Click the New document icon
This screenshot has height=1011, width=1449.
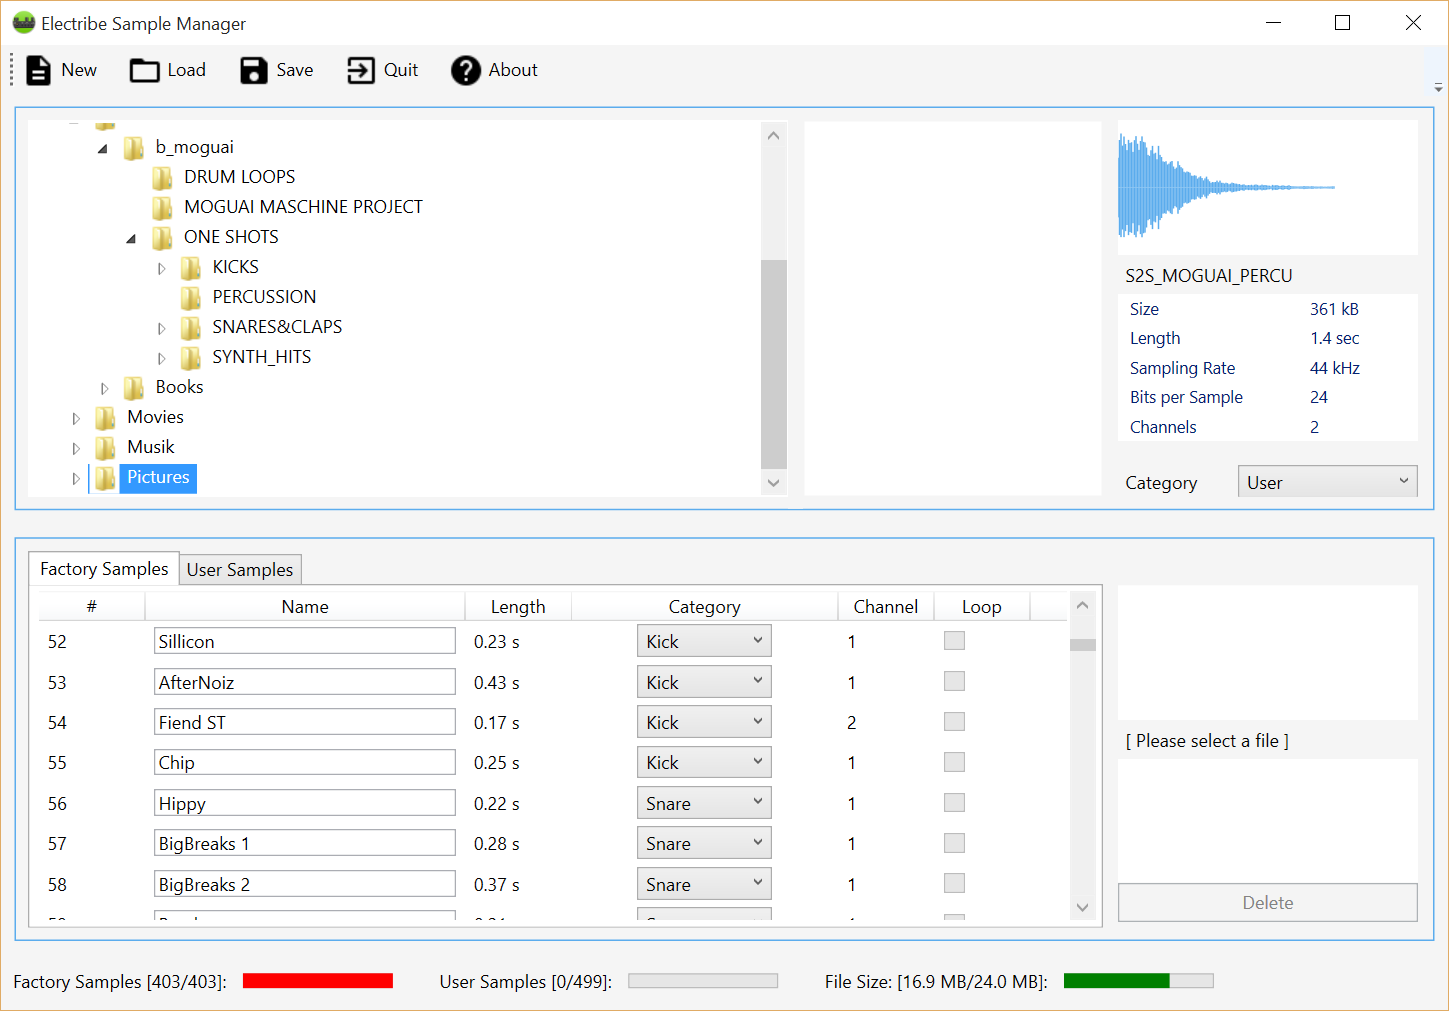[x=38, y=70]
